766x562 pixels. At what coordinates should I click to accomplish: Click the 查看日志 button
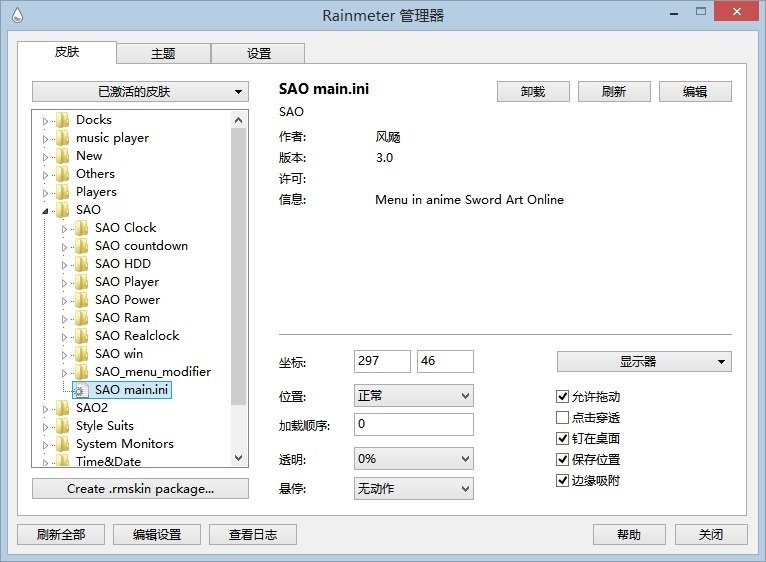[253, 535]
